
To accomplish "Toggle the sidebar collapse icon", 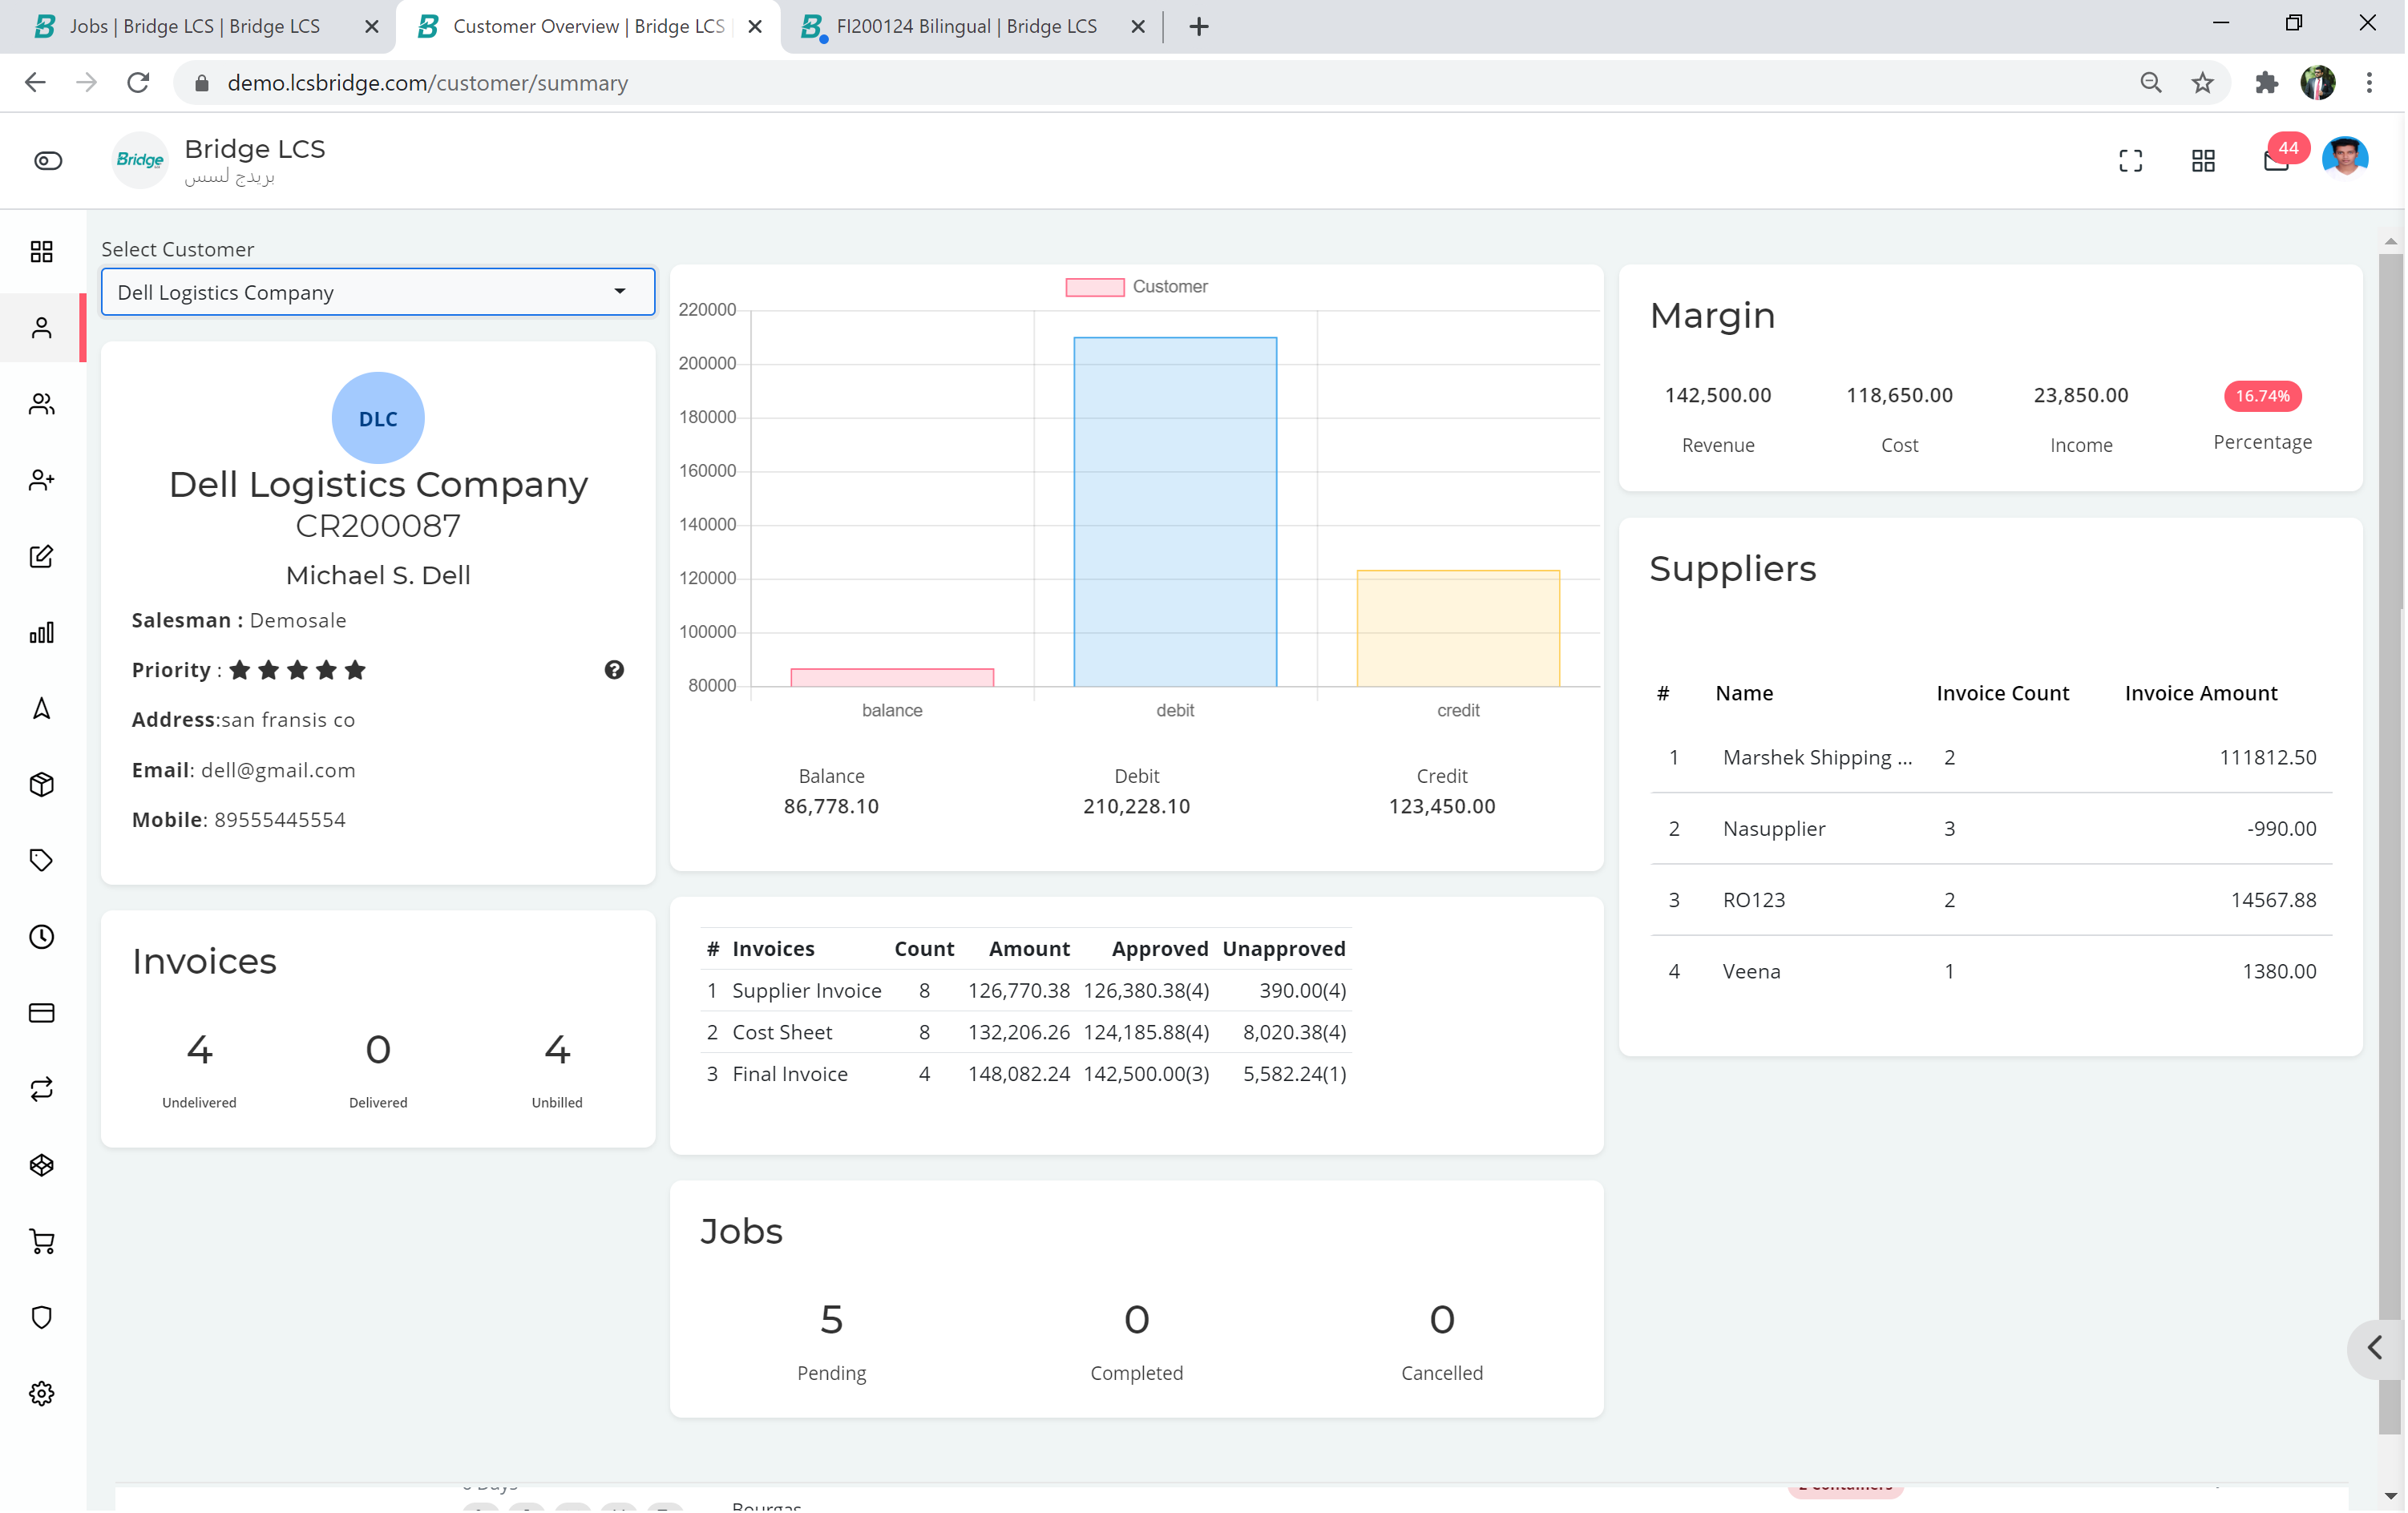I will [48, 161].
